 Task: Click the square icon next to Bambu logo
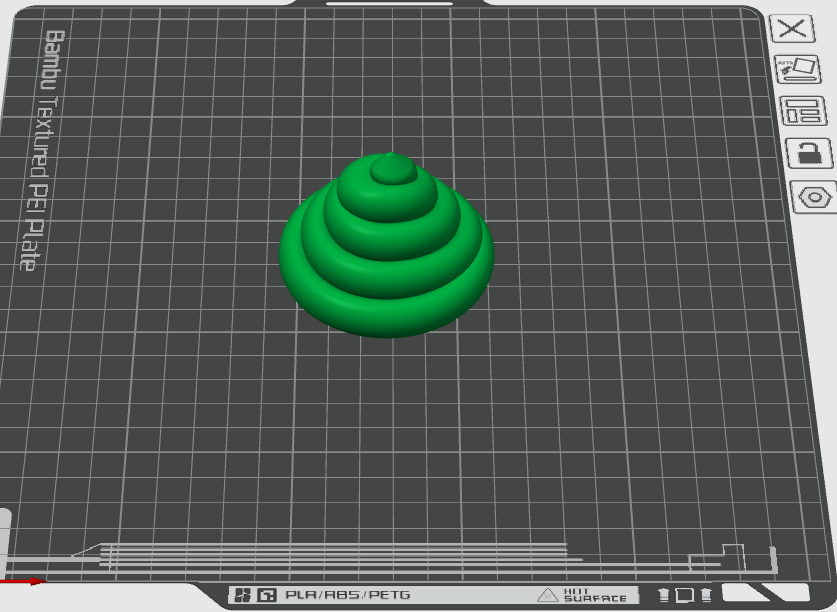coord(267,595)
